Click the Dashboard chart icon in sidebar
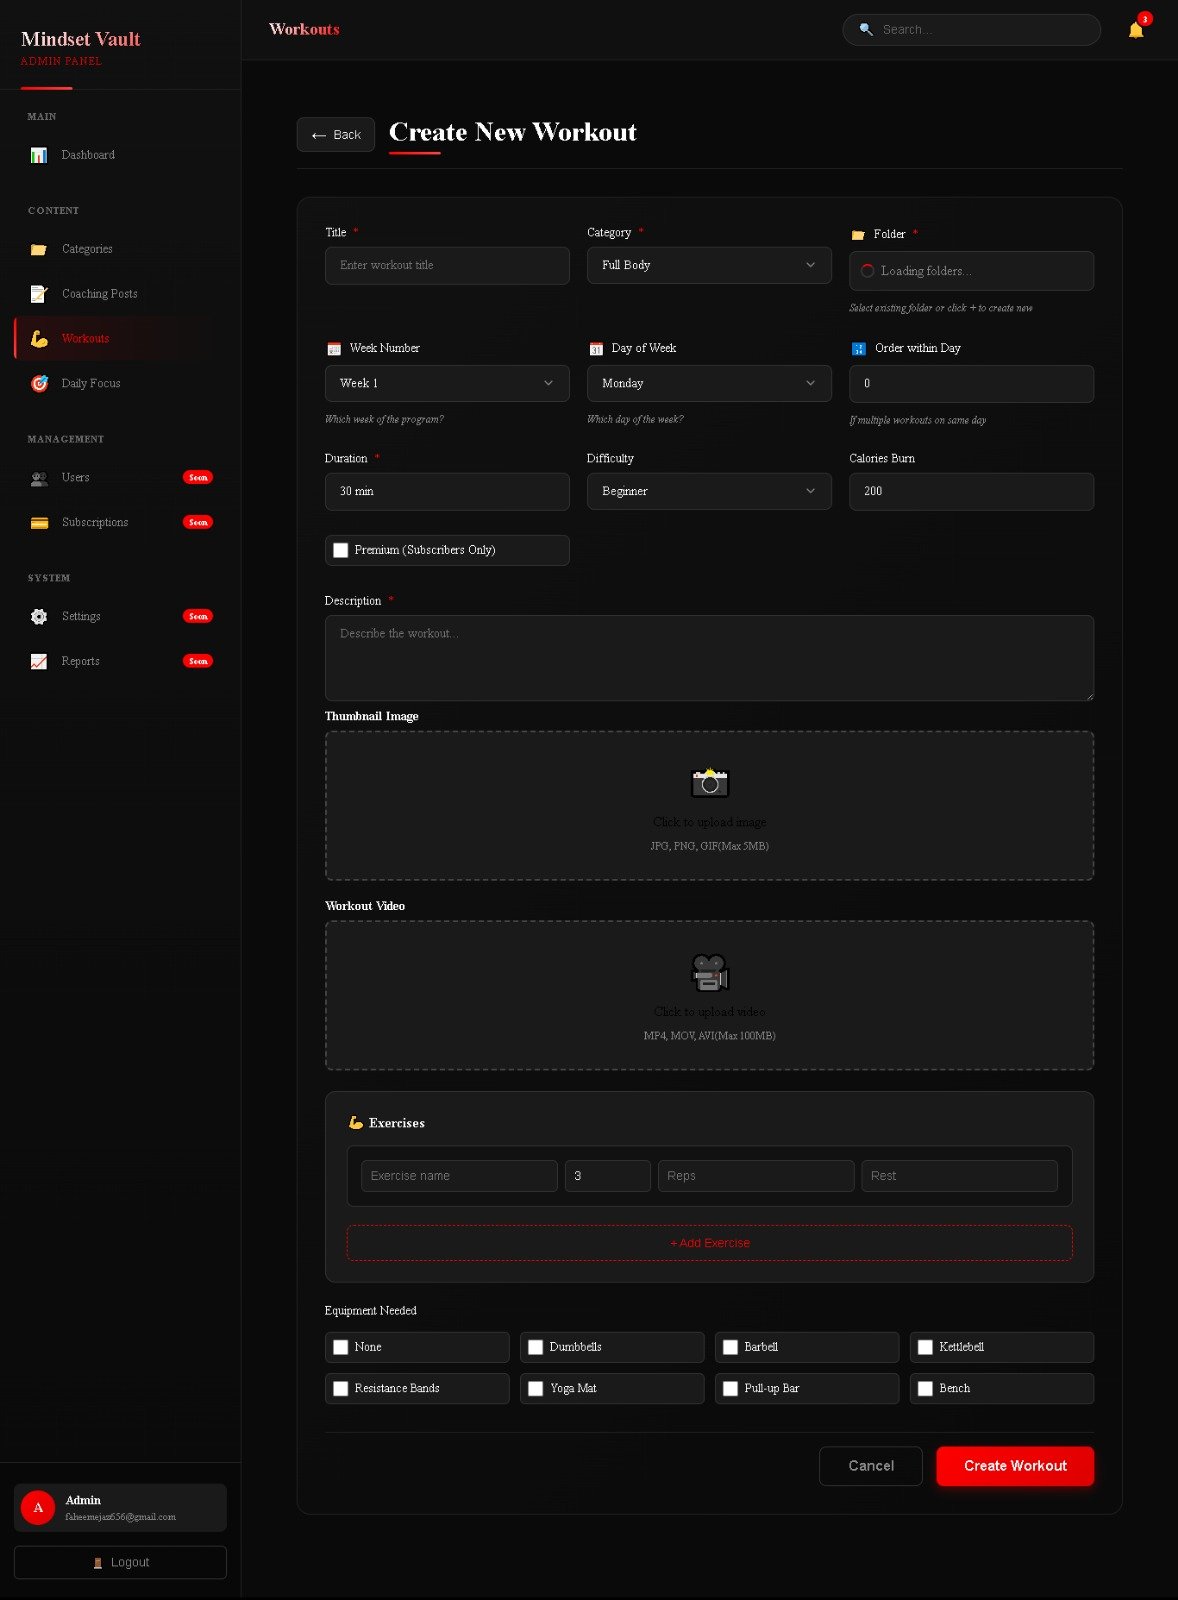 (39, 155)
